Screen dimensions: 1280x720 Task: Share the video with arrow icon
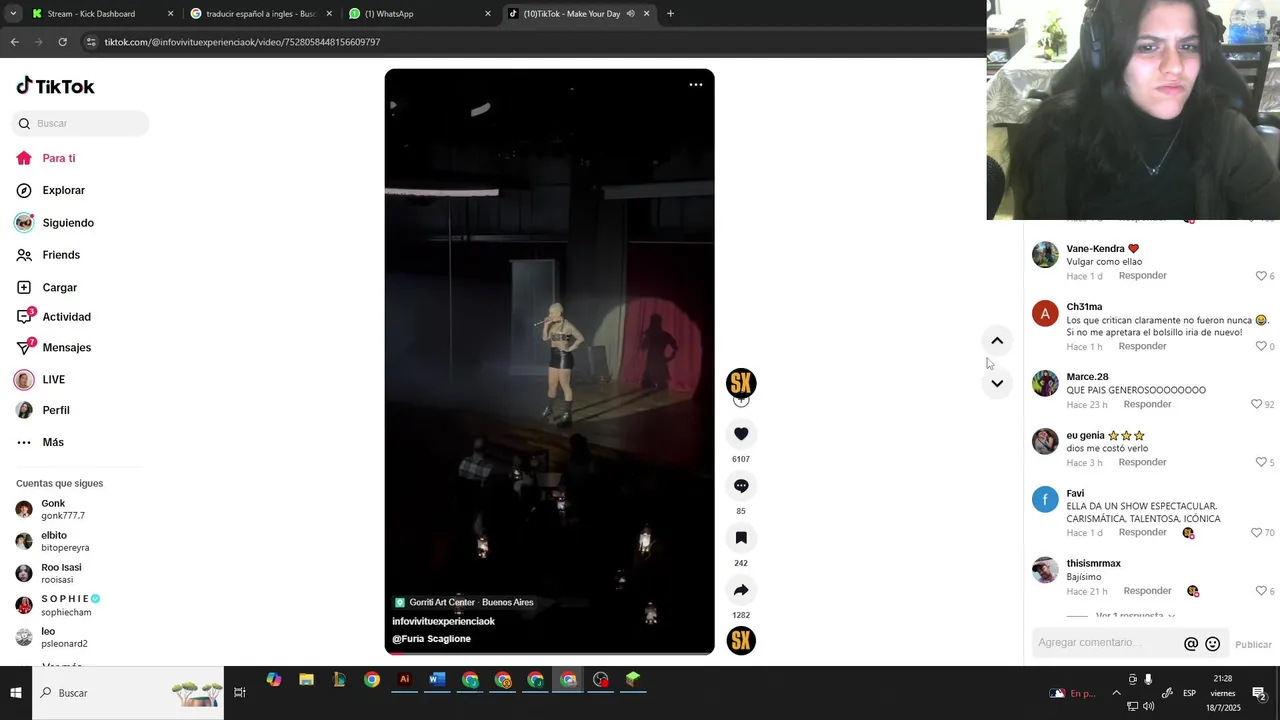(741, 590)
